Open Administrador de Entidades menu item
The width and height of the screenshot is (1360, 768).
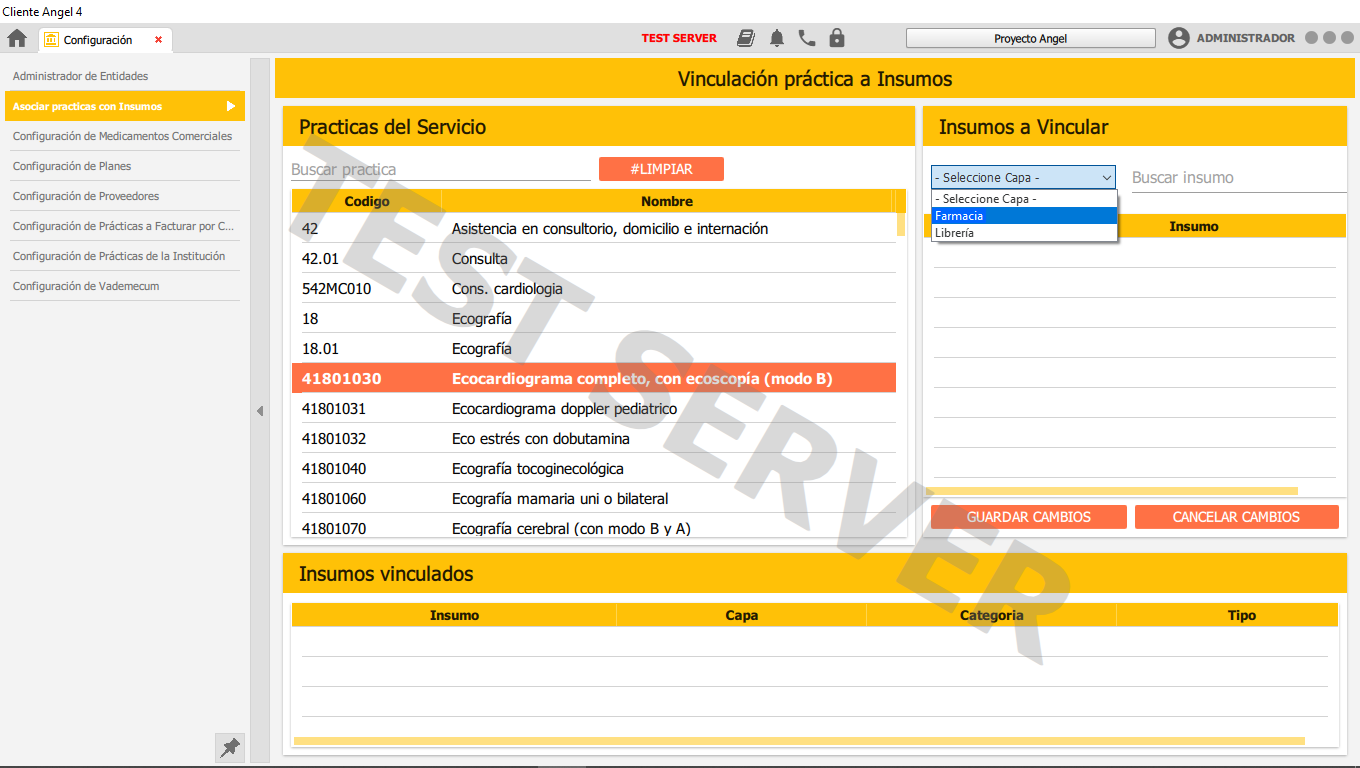80,76
